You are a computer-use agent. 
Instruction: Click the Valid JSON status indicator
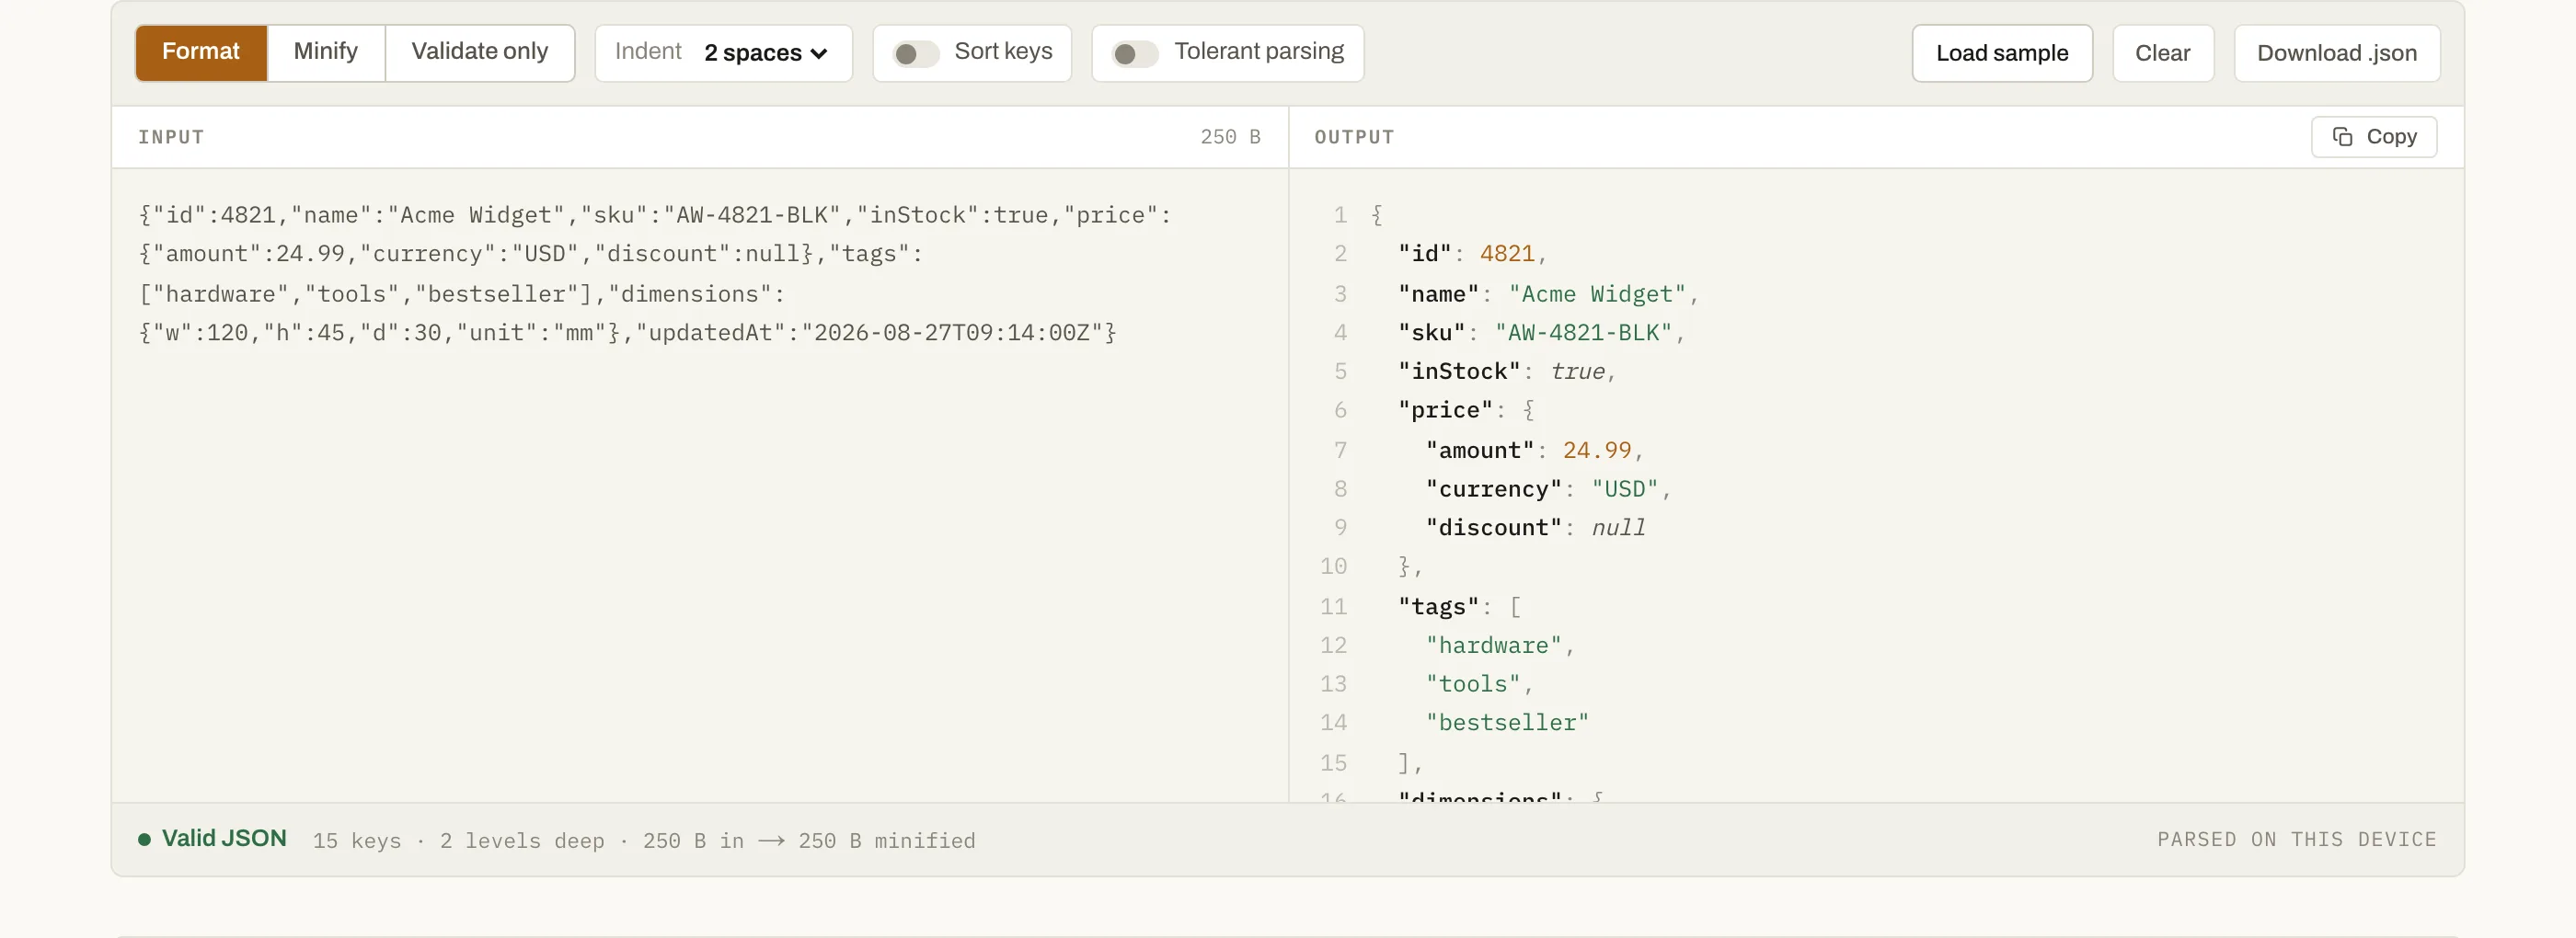(x=212, y=839)
